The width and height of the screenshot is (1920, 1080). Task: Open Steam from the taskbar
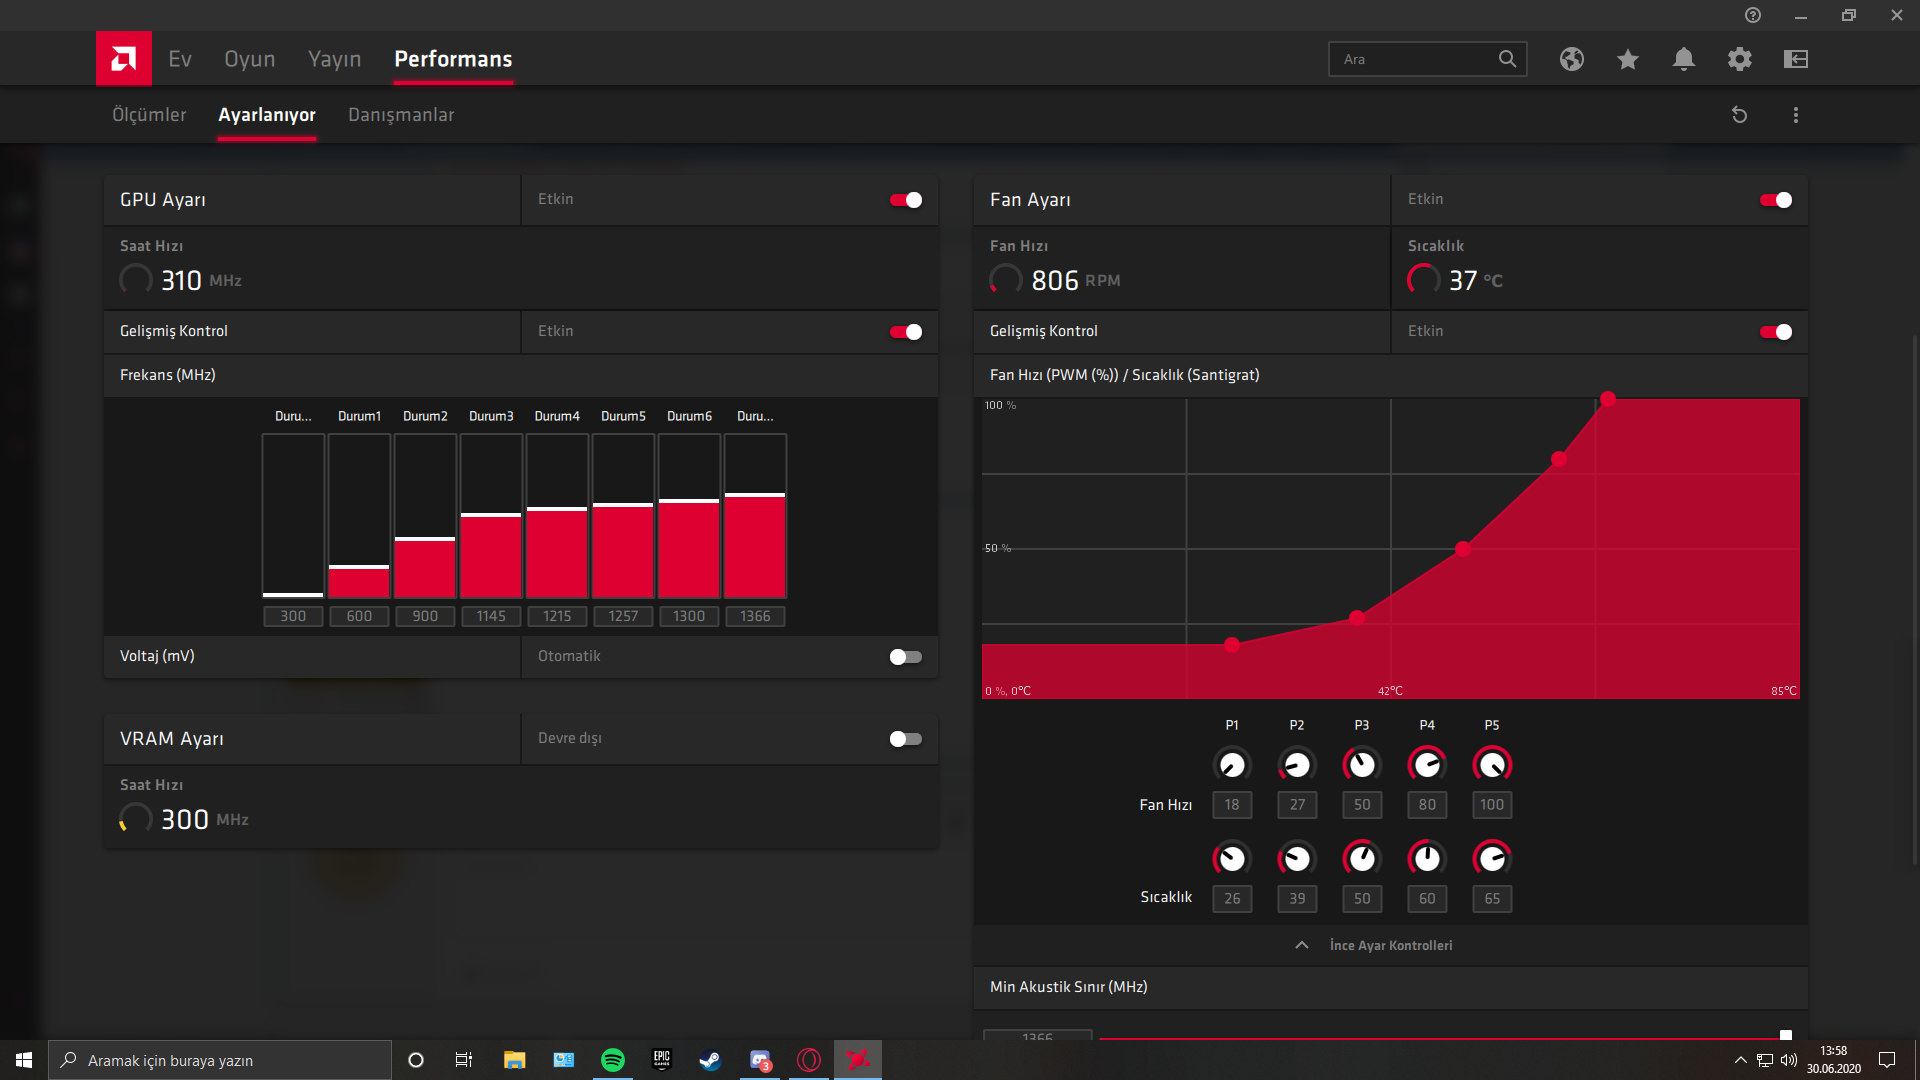711,1060
